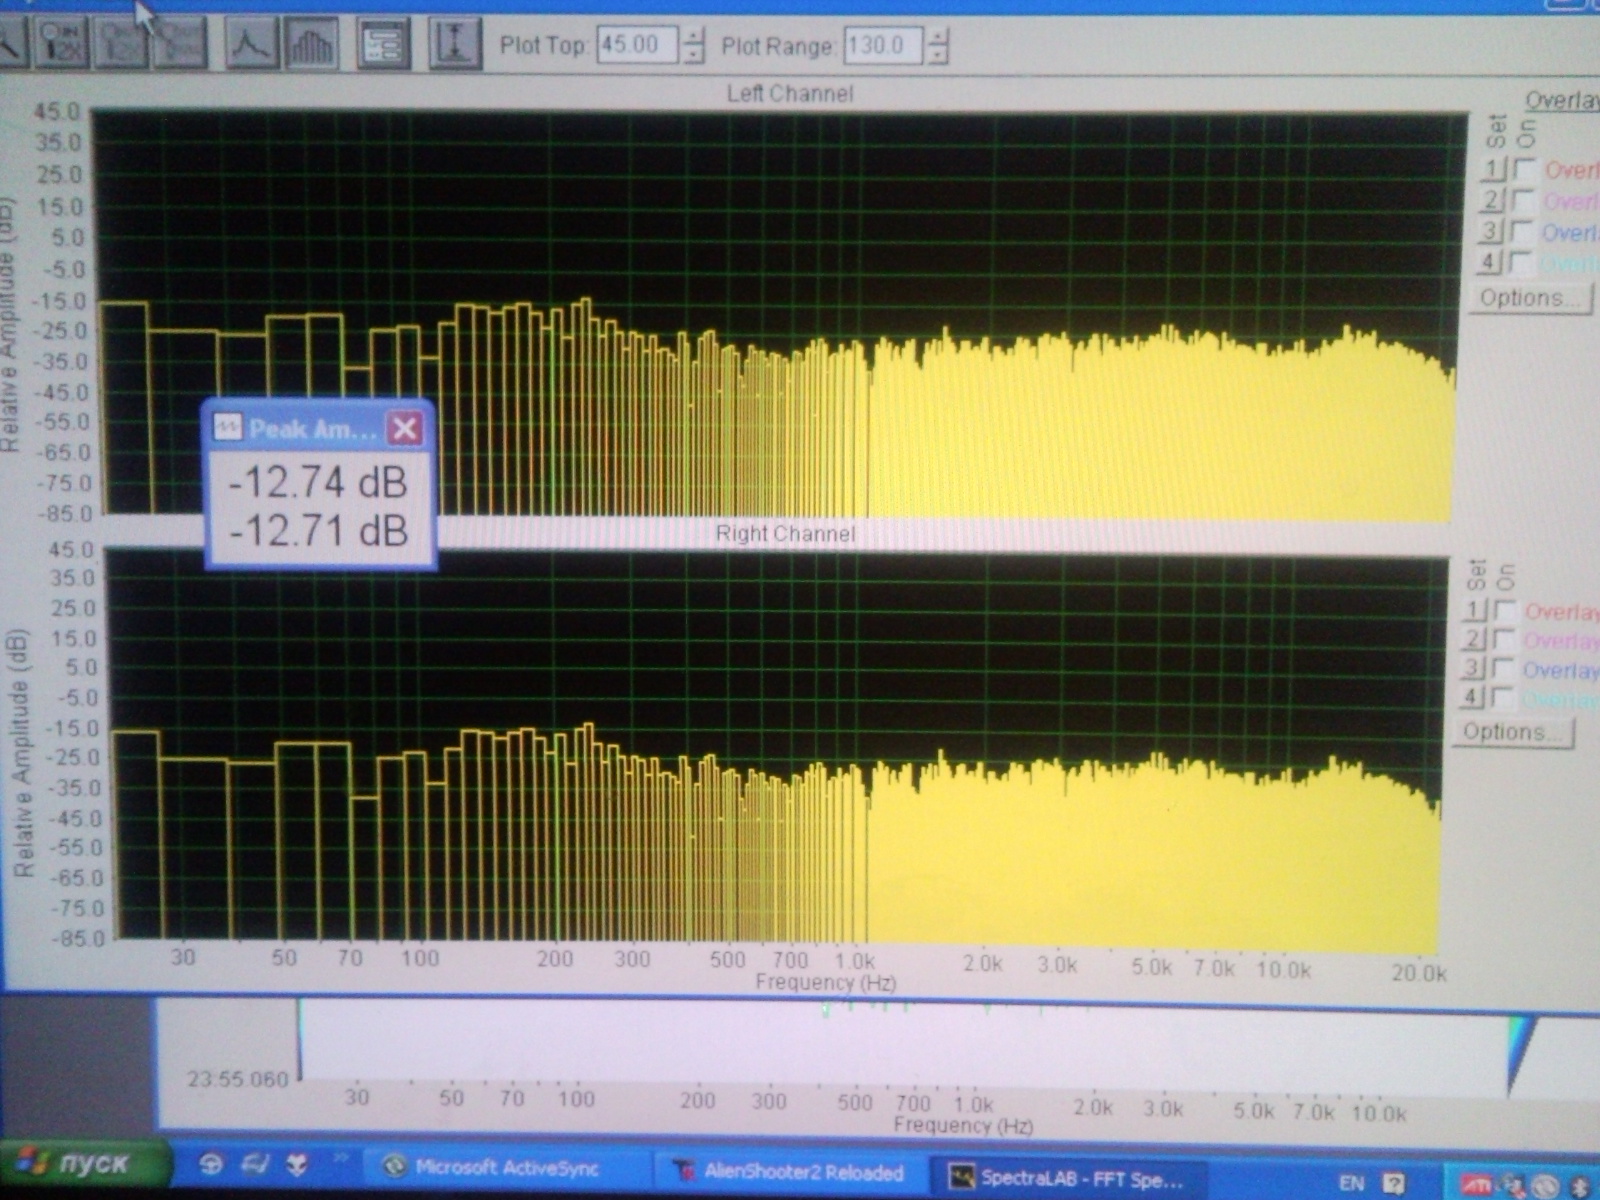Click the Plot Top input field
Viewport: 1600px width, 1200px height.
[636, 45]
